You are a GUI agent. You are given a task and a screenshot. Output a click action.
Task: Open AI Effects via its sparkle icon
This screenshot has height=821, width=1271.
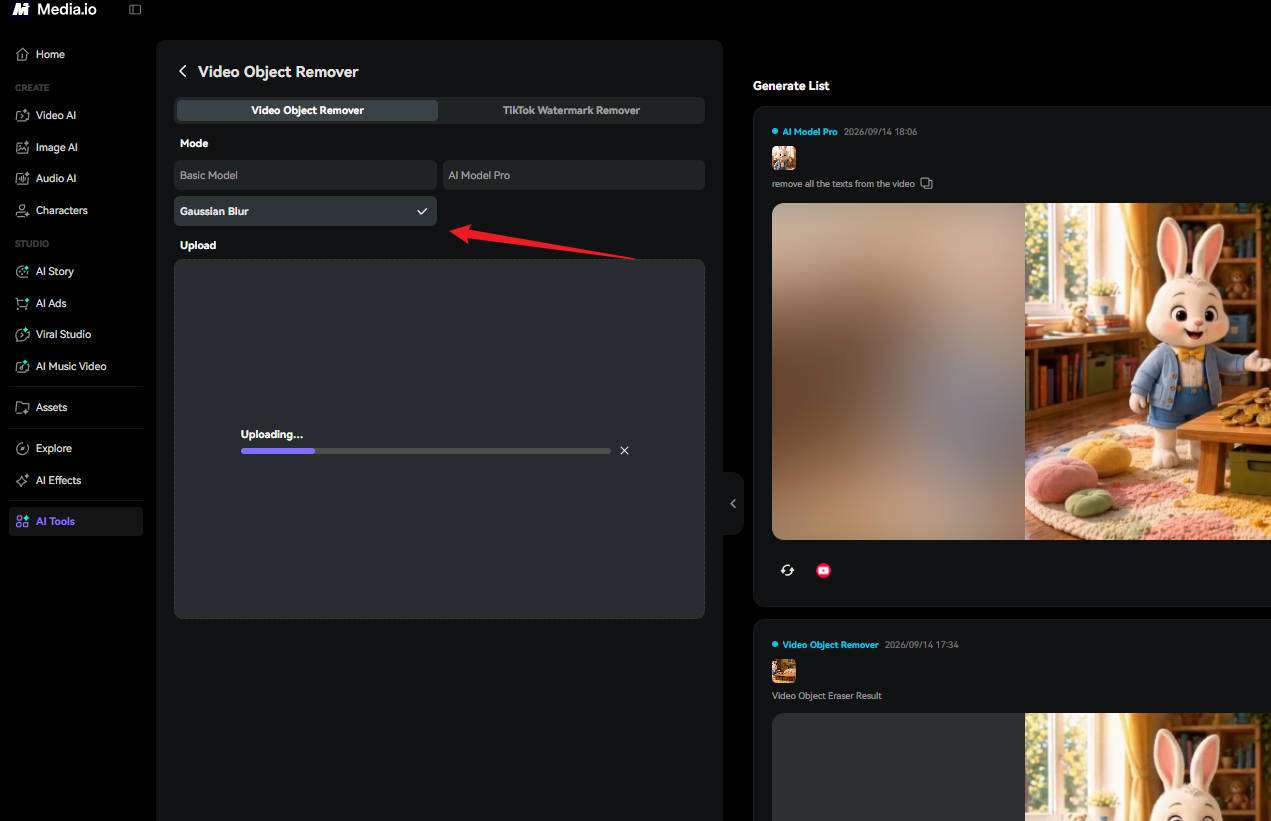[x=22, y=480]
